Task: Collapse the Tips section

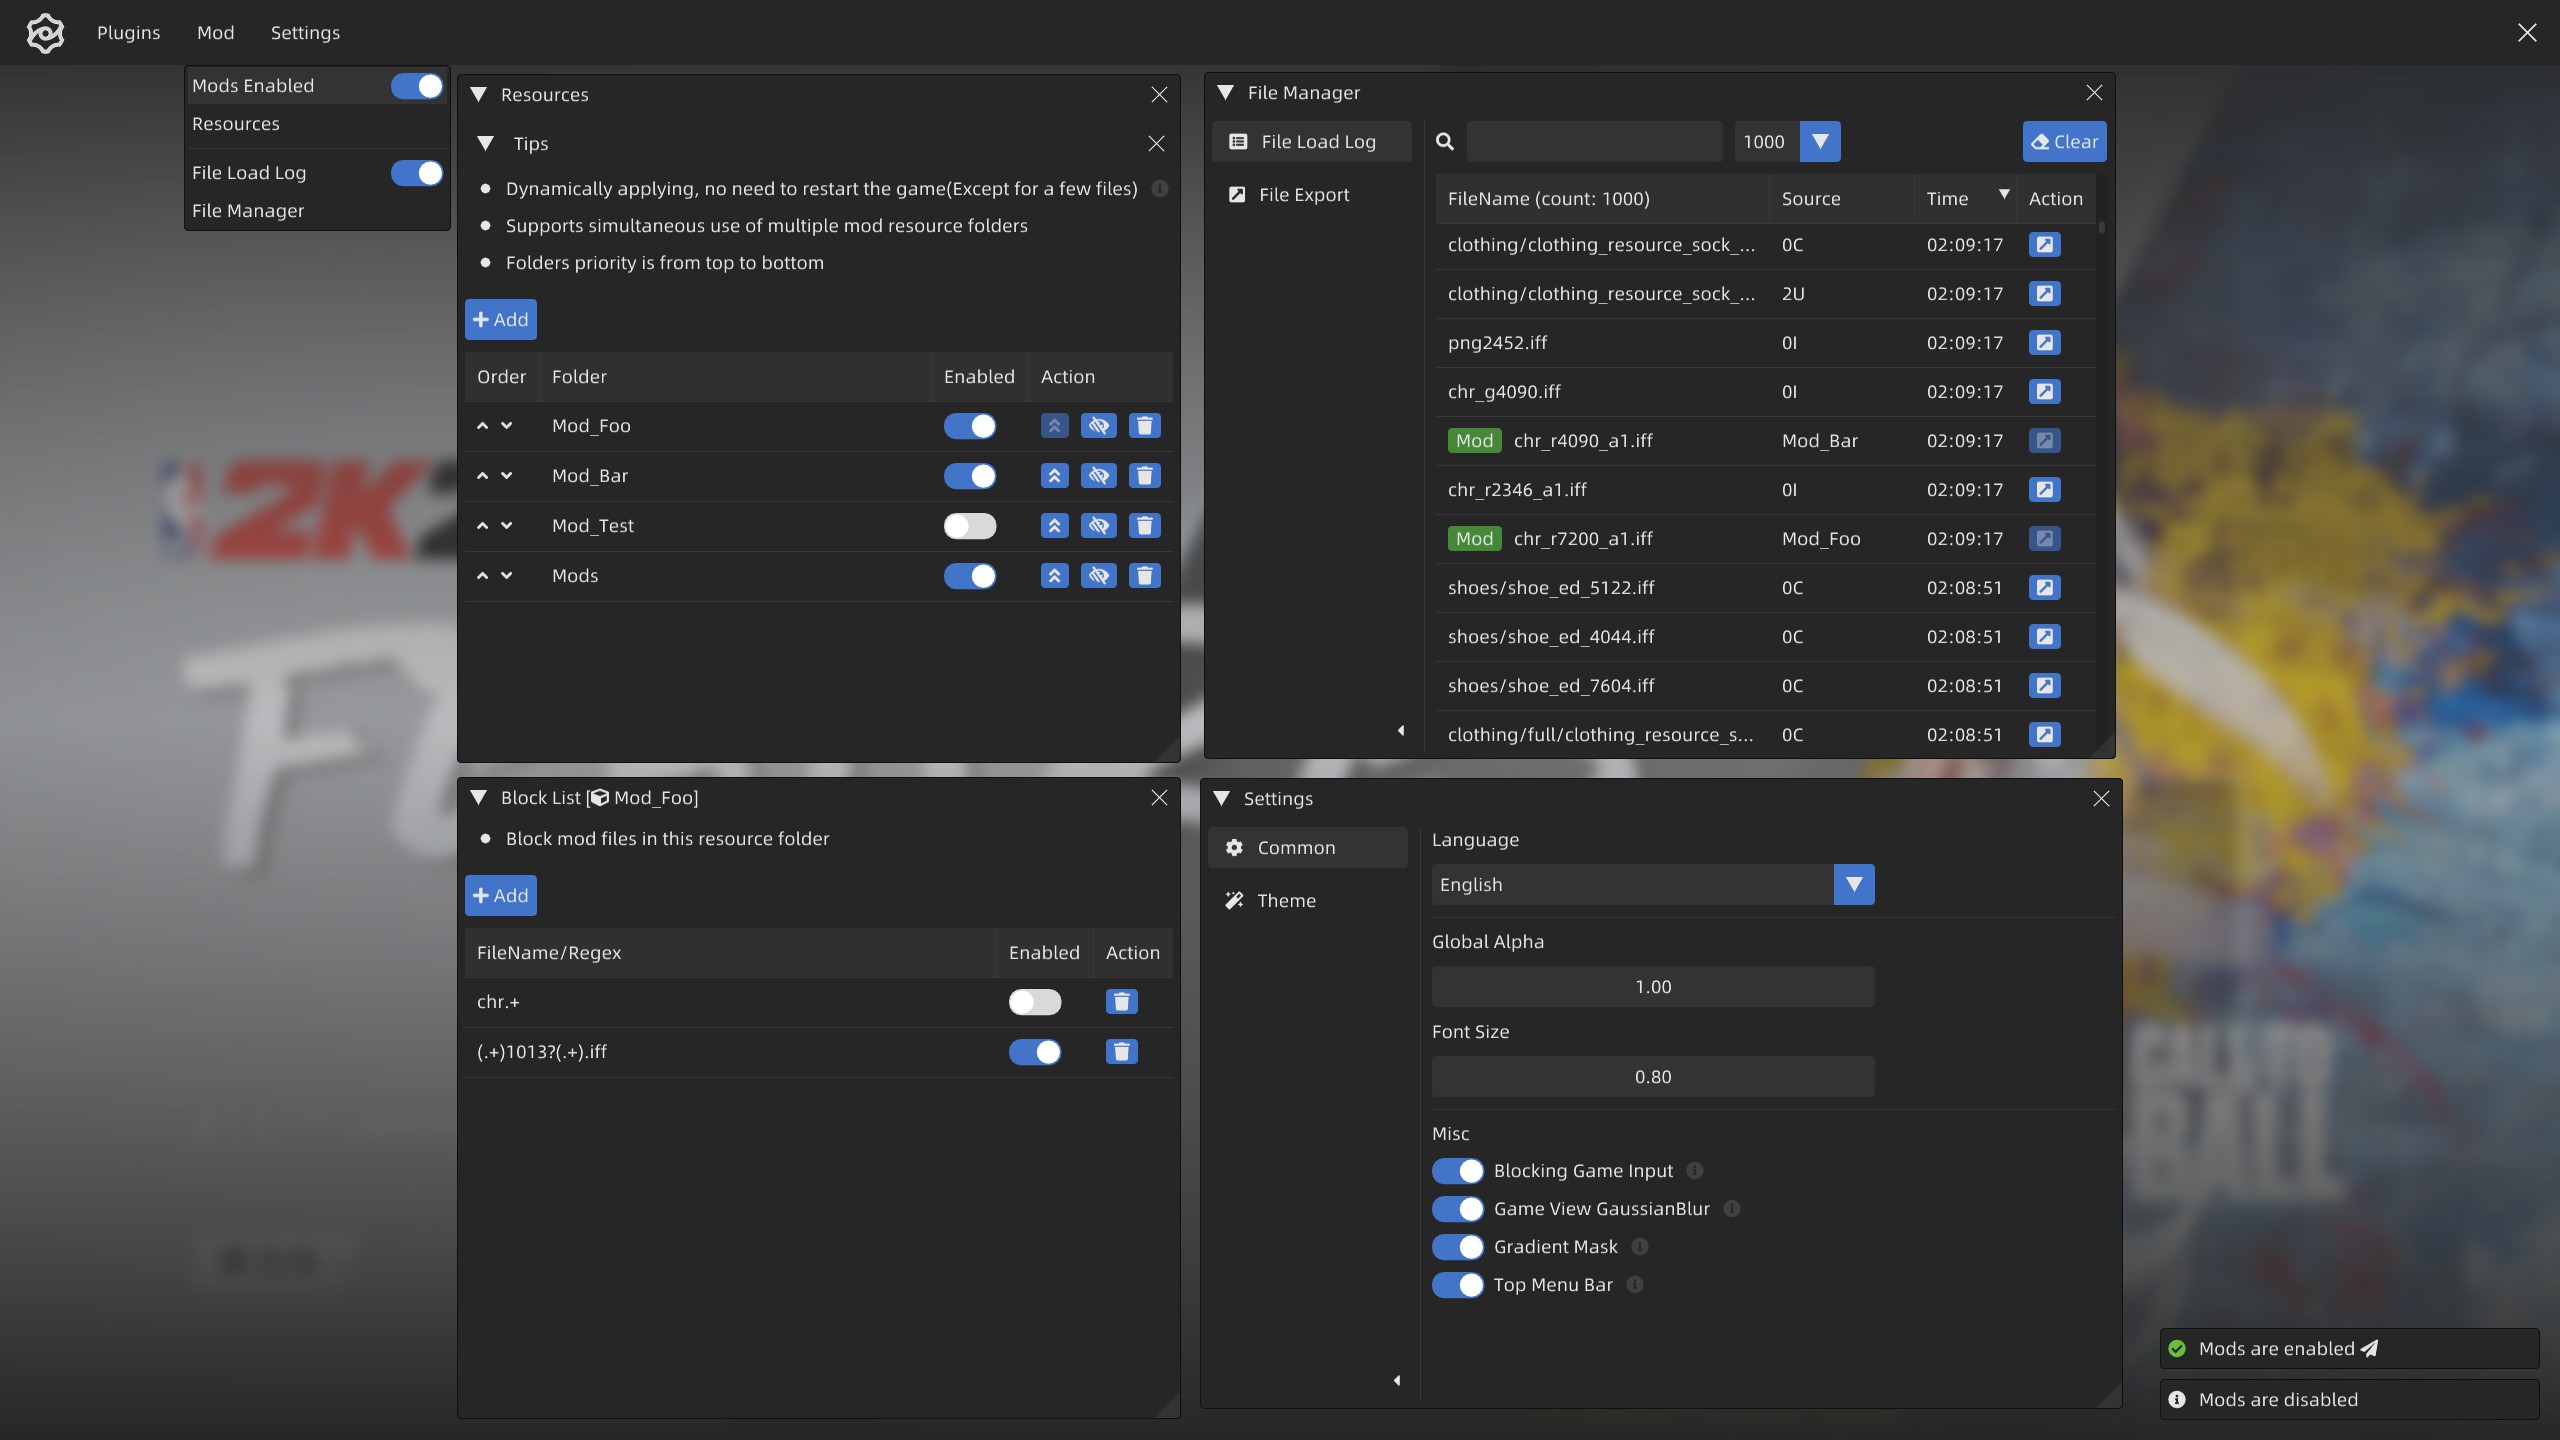Action: 486,144
